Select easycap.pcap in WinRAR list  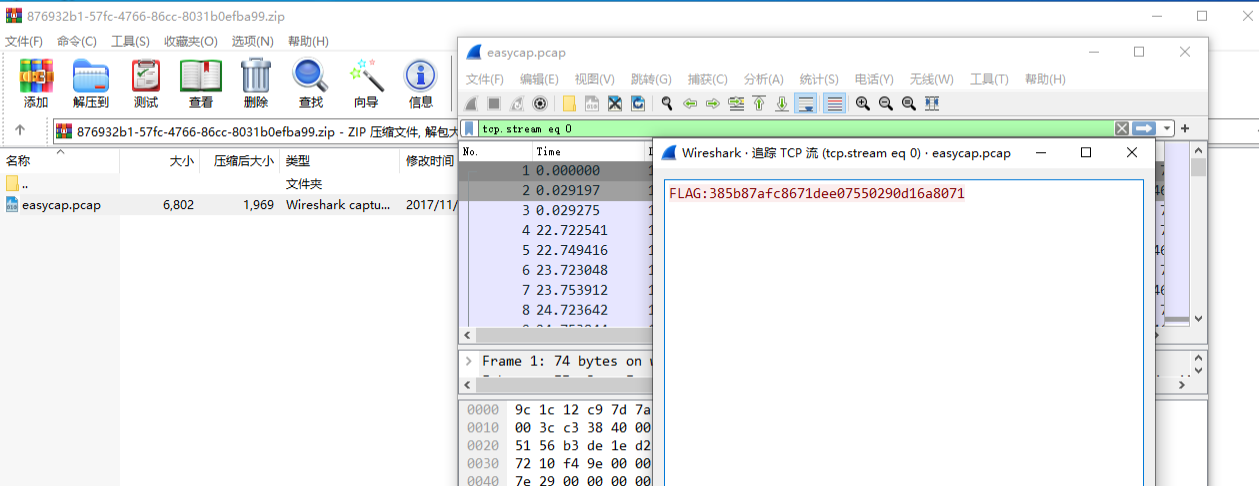tap(230, 204)
